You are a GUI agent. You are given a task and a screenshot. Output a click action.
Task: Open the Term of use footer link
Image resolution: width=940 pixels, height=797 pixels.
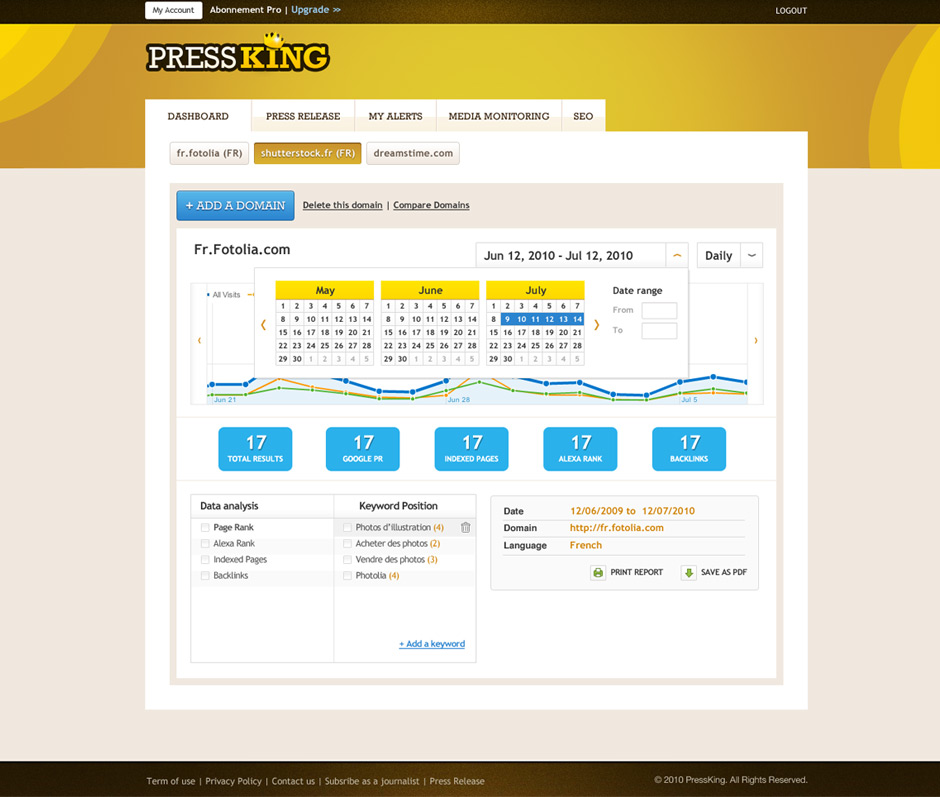click(171, 781)
